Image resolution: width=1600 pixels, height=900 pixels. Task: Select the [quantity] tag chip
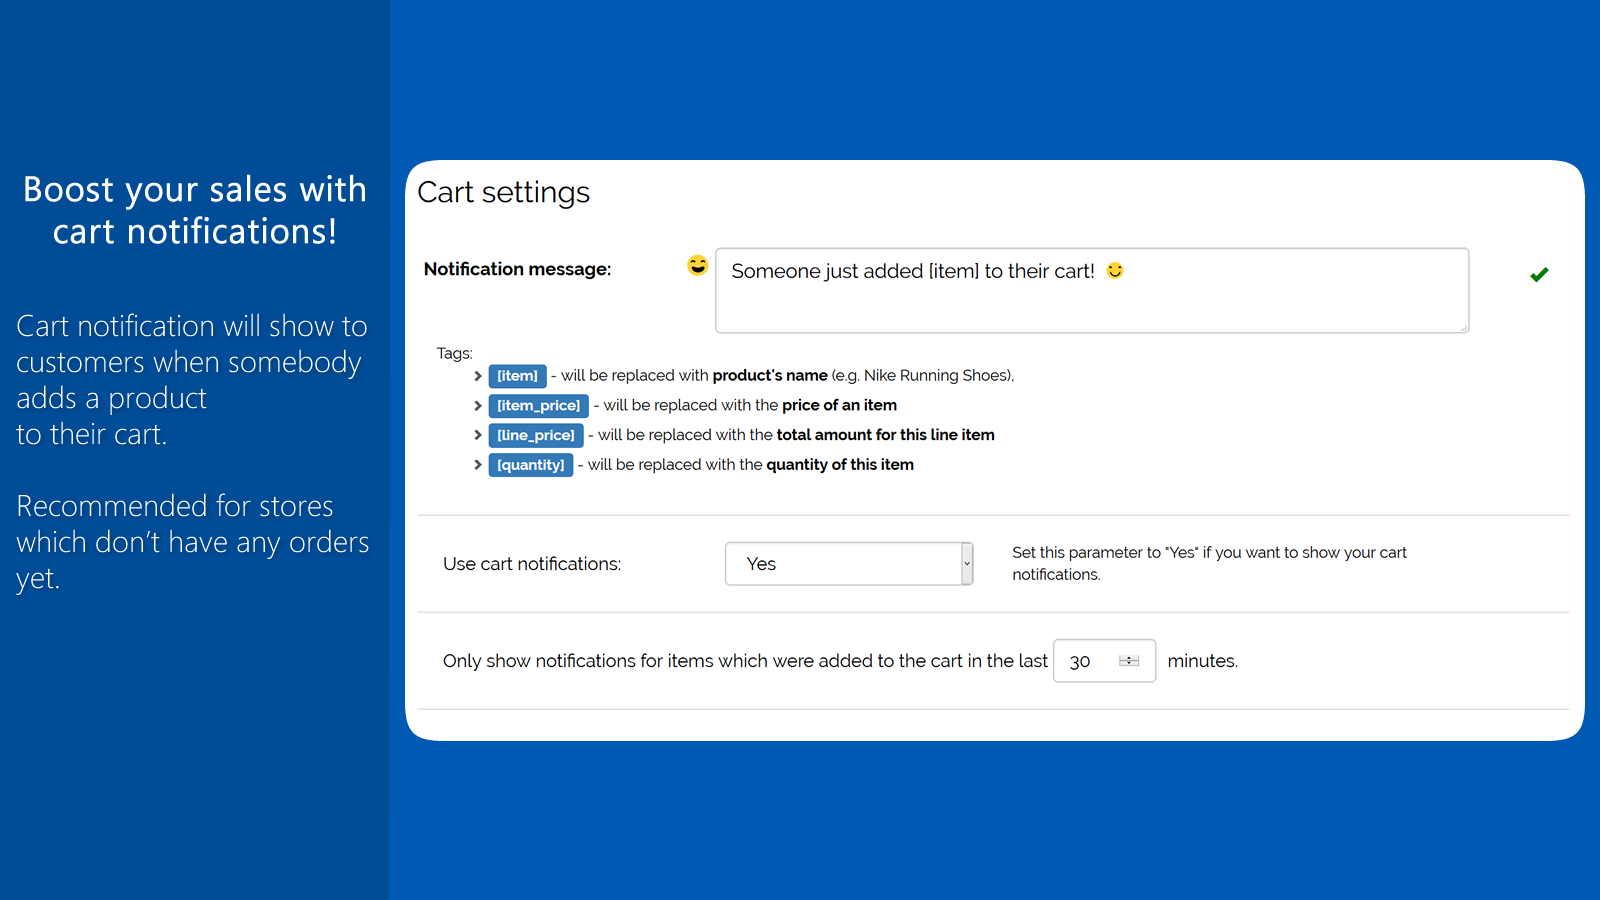531,464
